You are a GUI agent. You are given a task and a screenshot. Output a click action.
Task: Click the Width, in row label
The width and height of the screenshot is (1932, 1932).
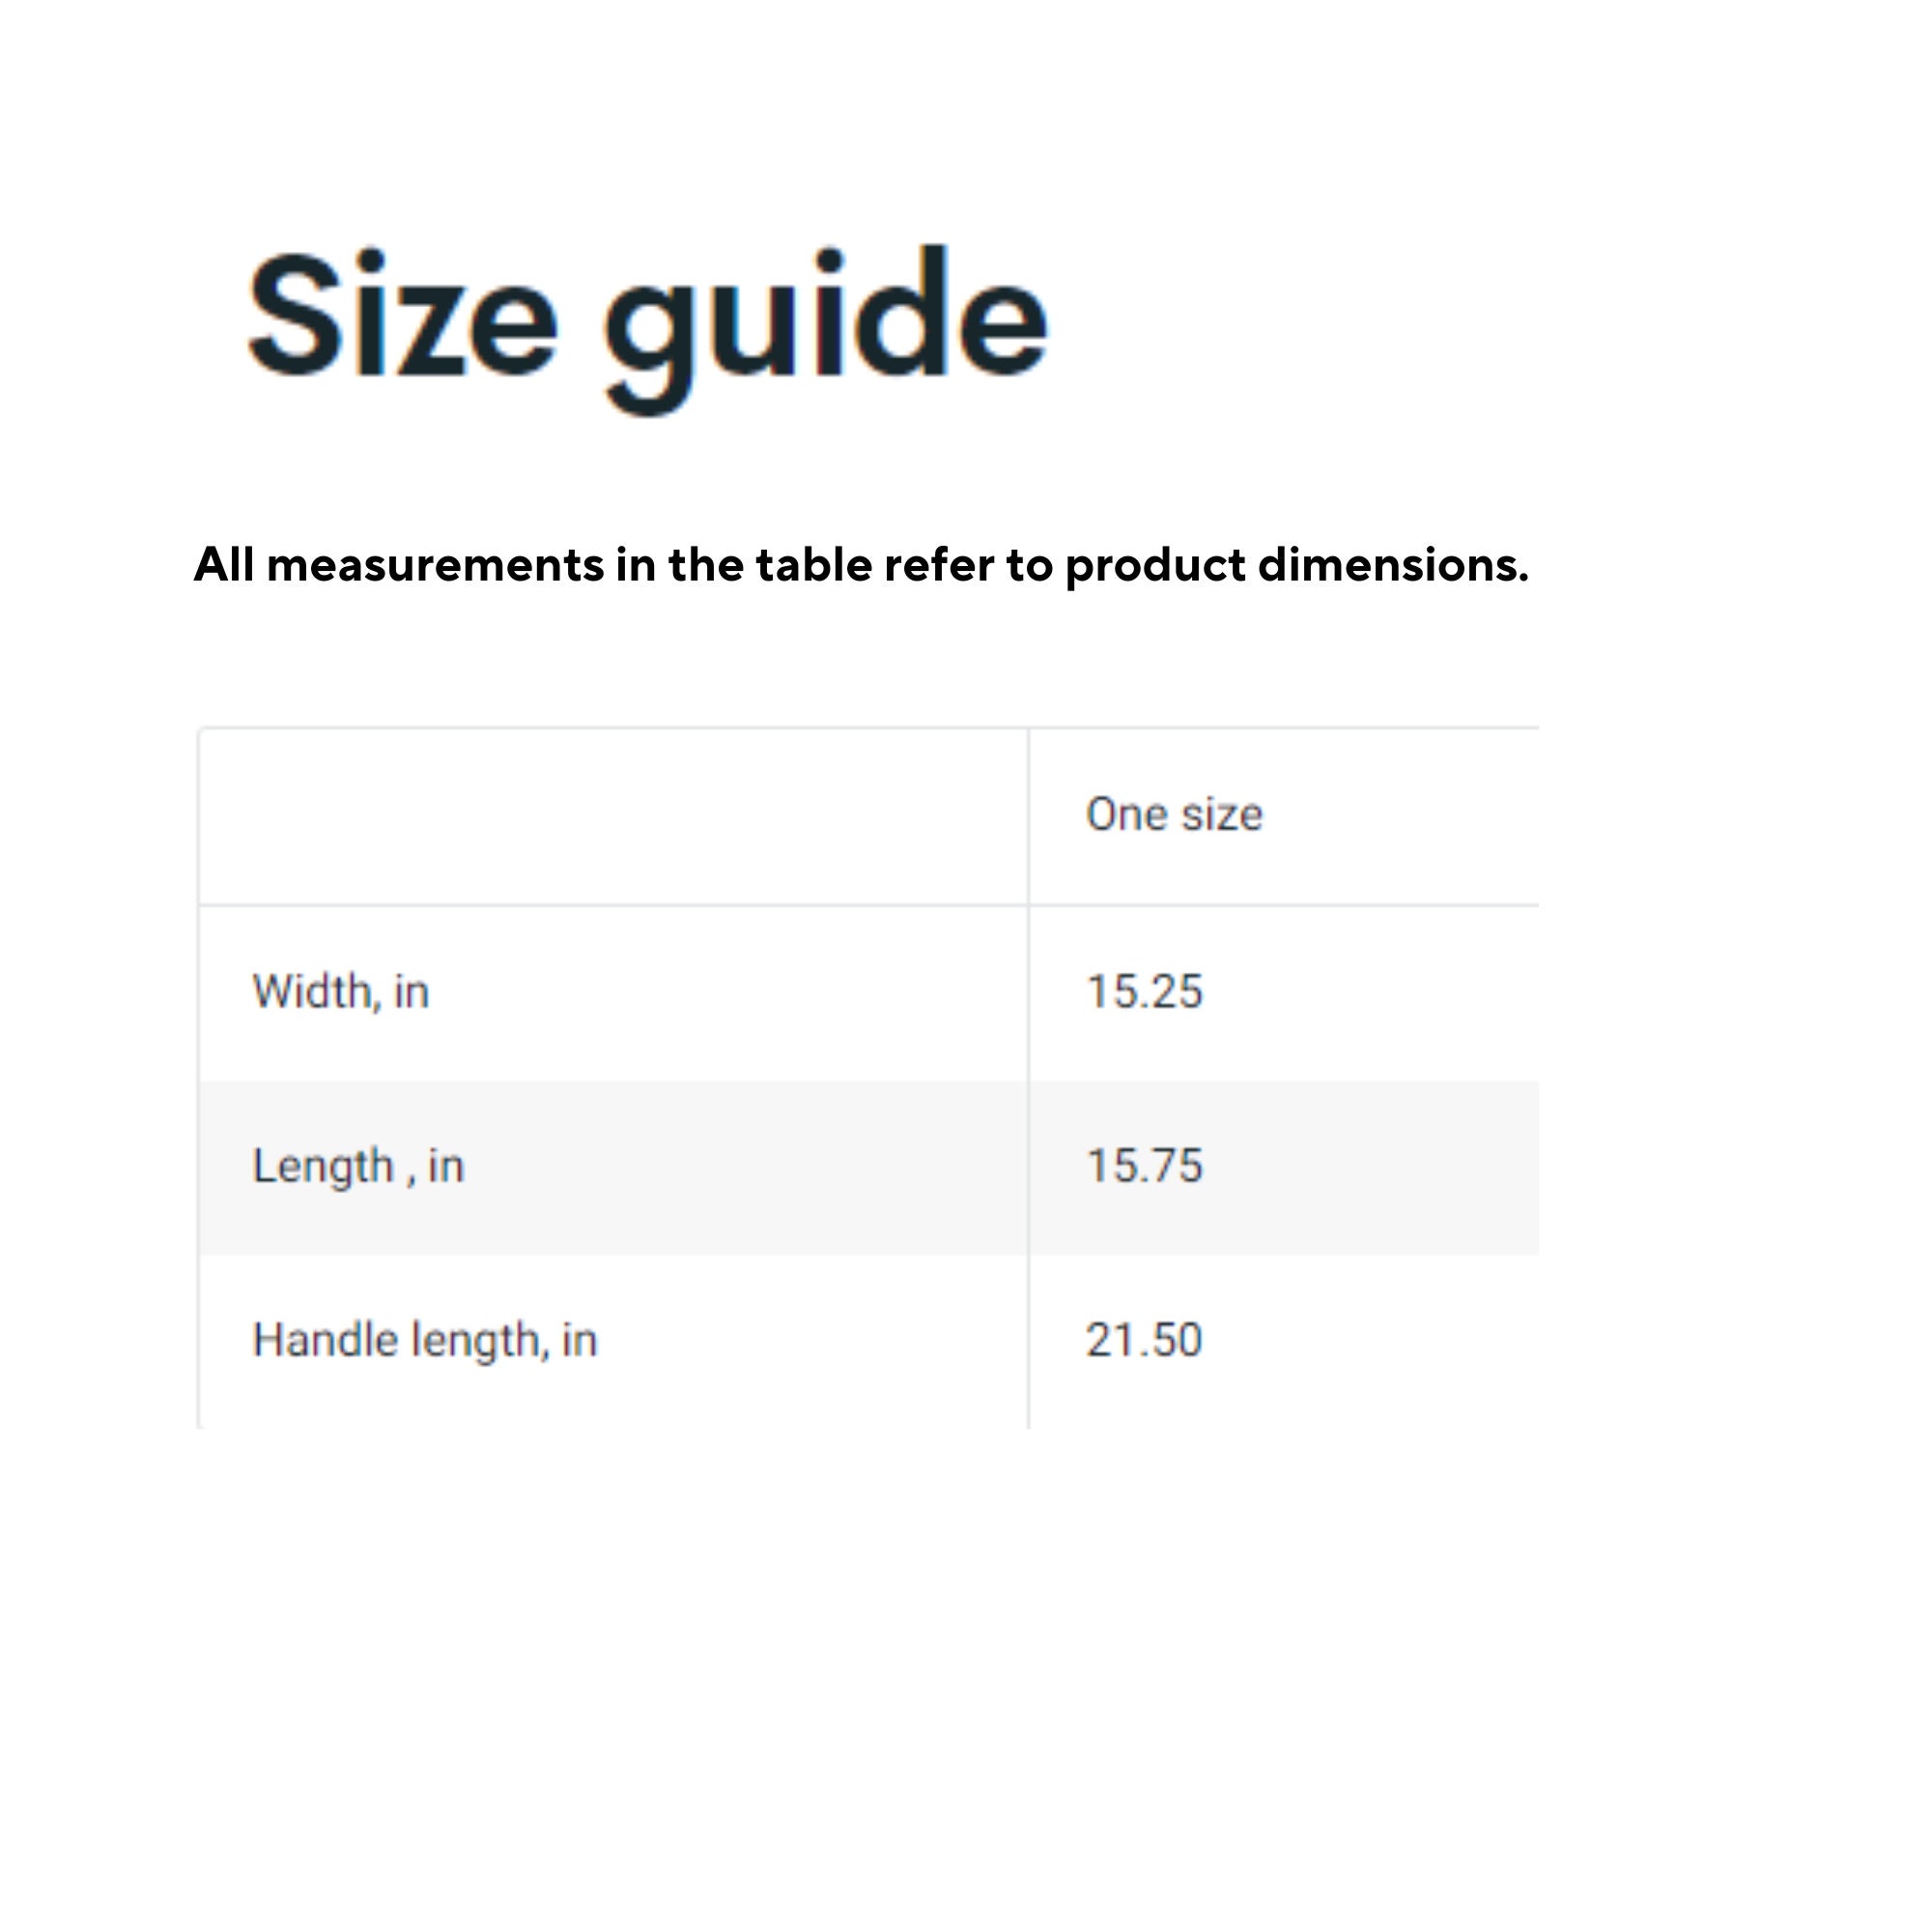coord(341,992)
